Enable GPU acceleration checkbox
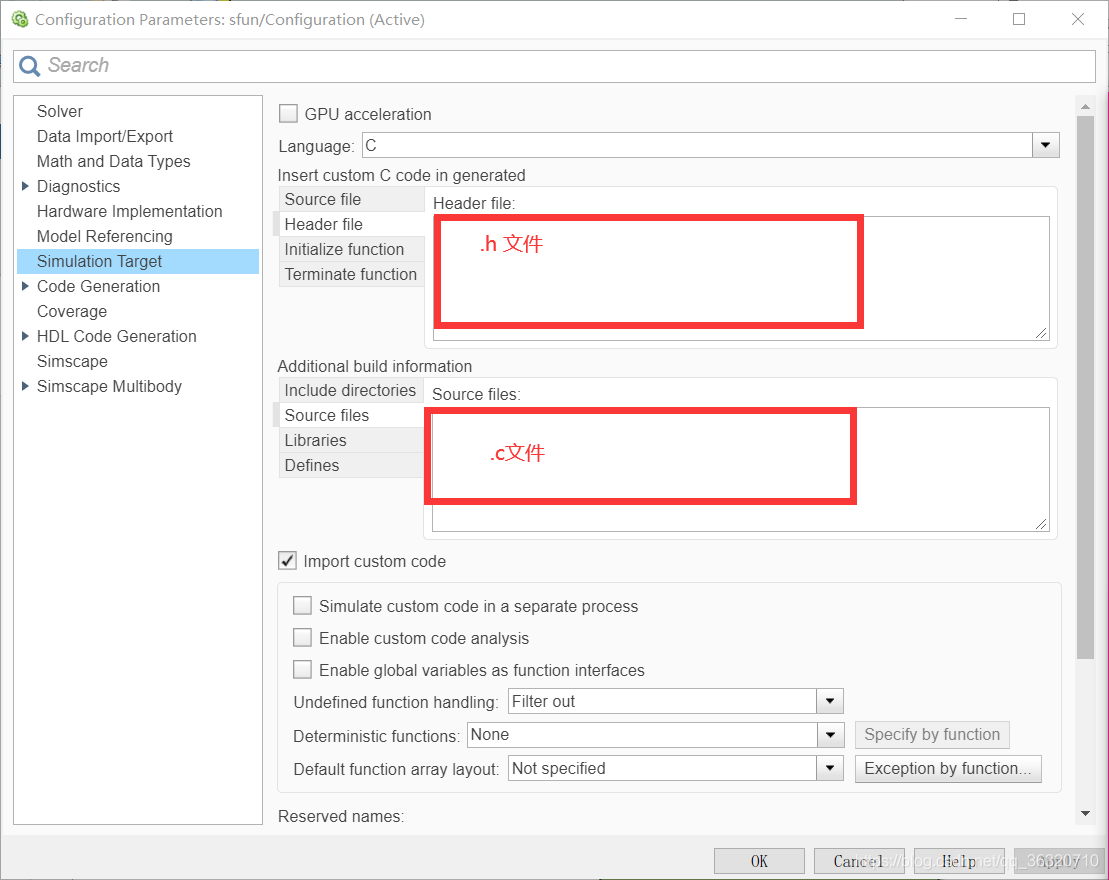This screenshot has width=1109, height=880. pyautogui.click(x=288, y=114)
